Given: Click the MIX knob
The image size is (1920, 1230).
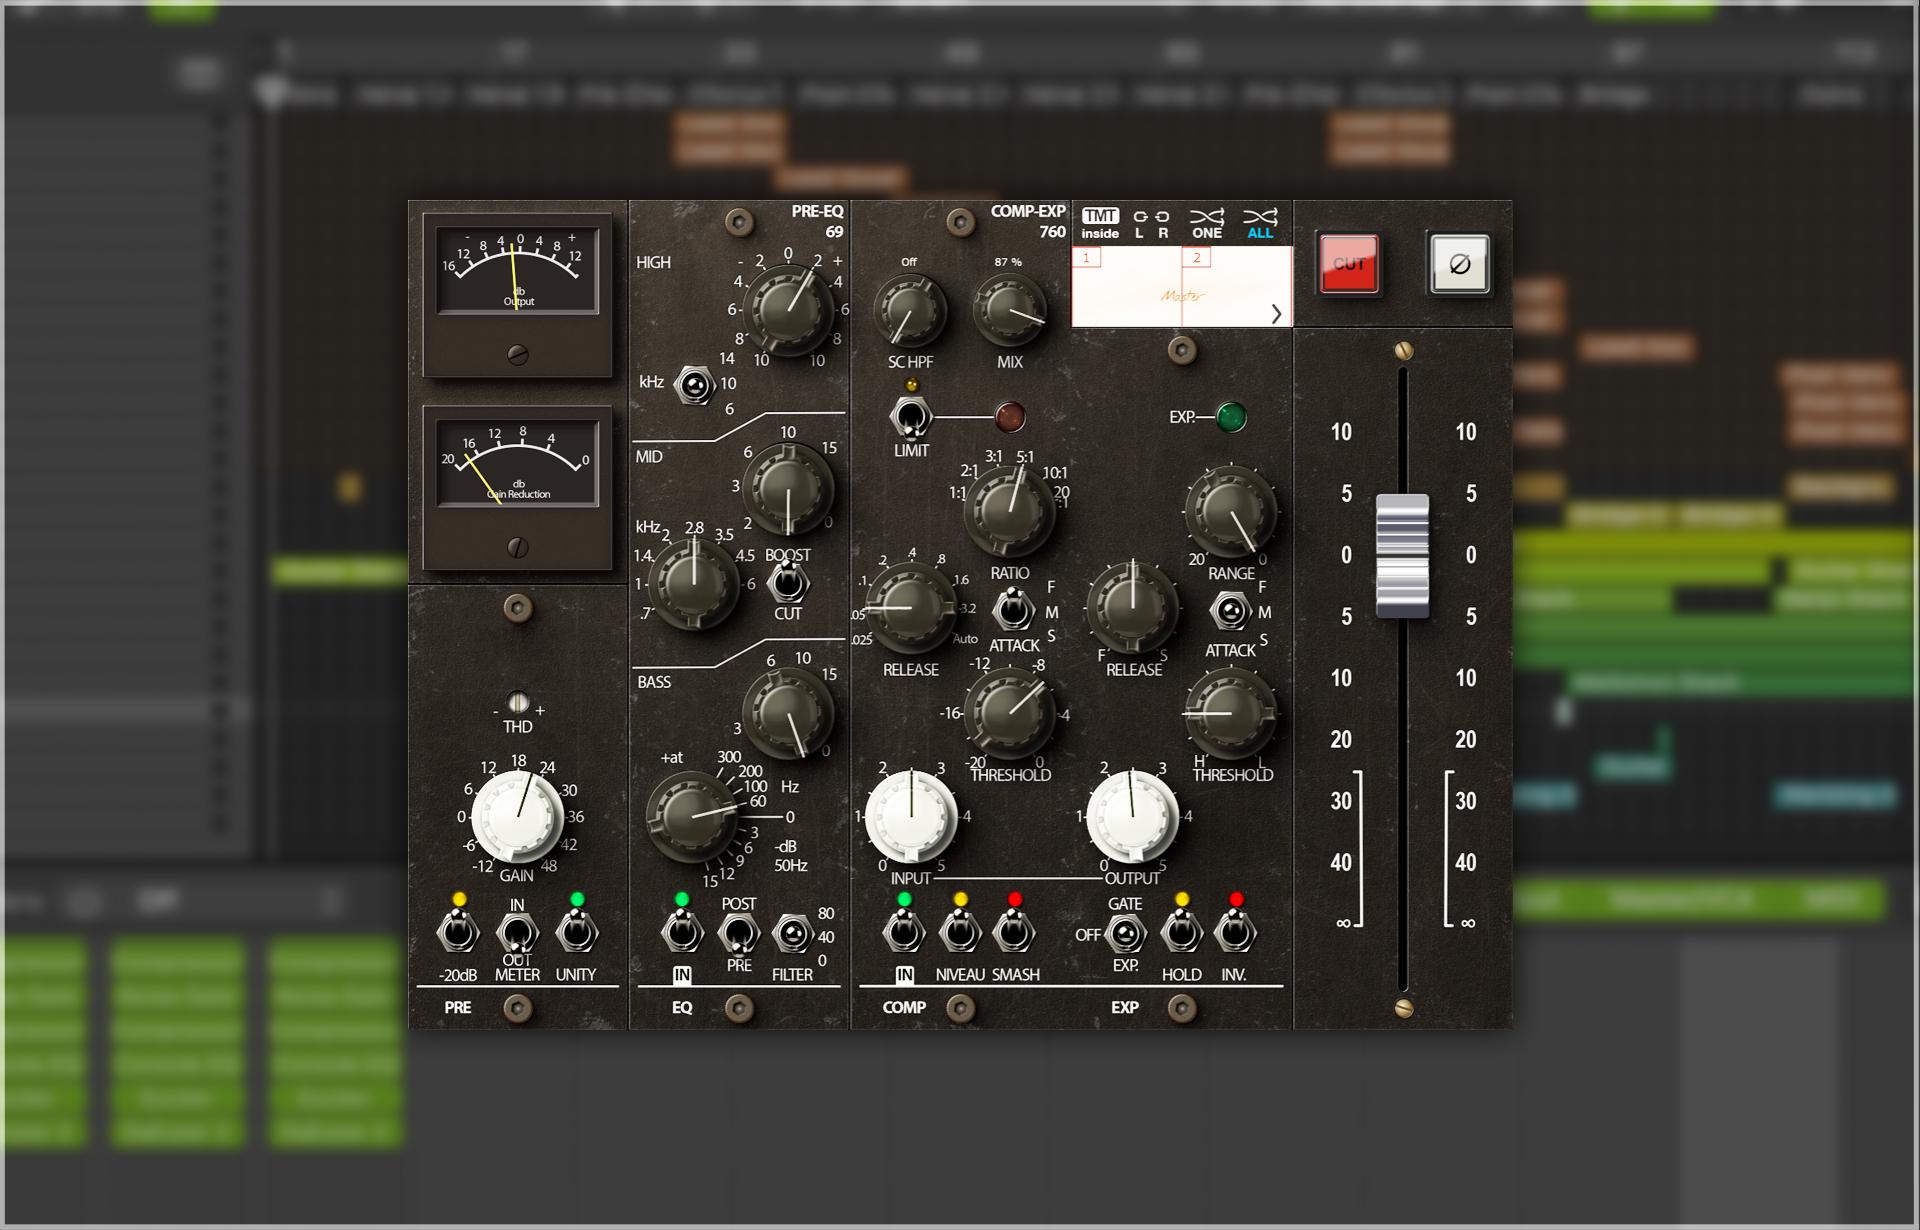Looking at the screenshot, I should (1010, 311).
